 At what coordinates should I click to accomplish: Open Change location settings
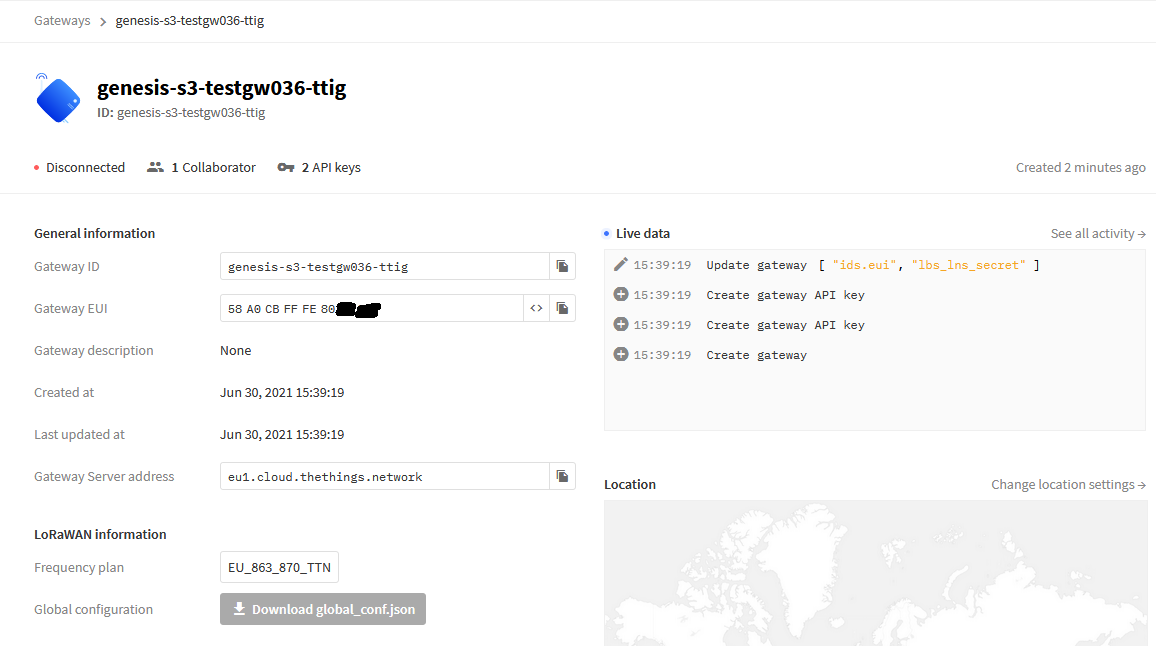coord(1068,484)
